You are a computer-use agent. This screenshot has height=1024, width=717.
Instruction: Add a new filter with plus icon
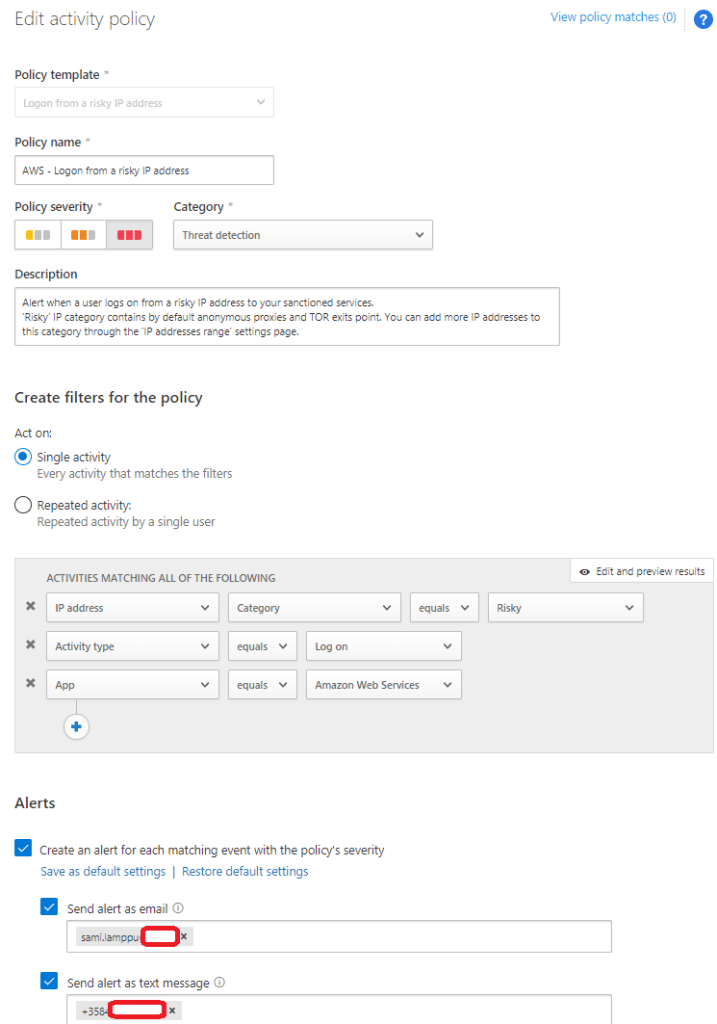tap(76, 727)
